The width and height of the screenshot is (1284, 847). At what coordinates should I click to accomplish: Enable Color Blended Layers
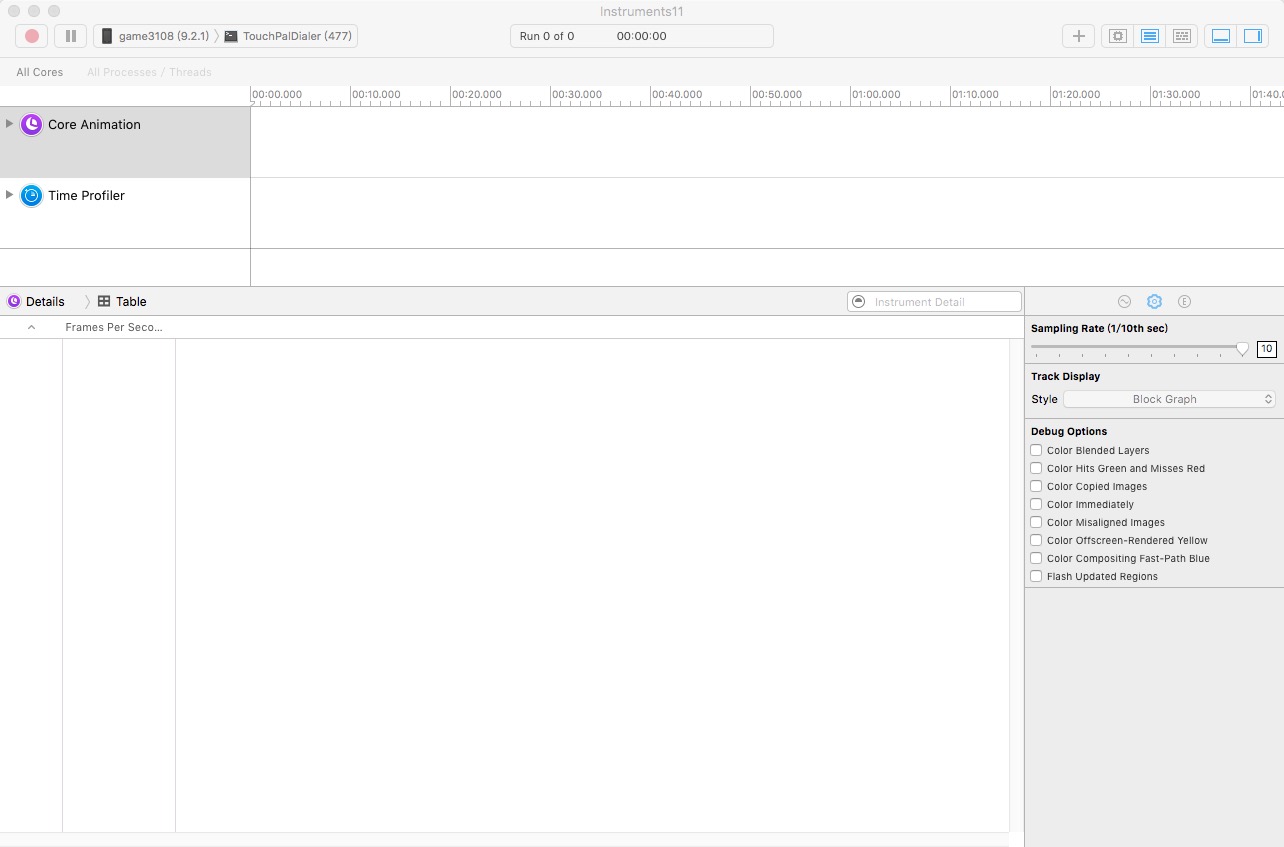1036,450
